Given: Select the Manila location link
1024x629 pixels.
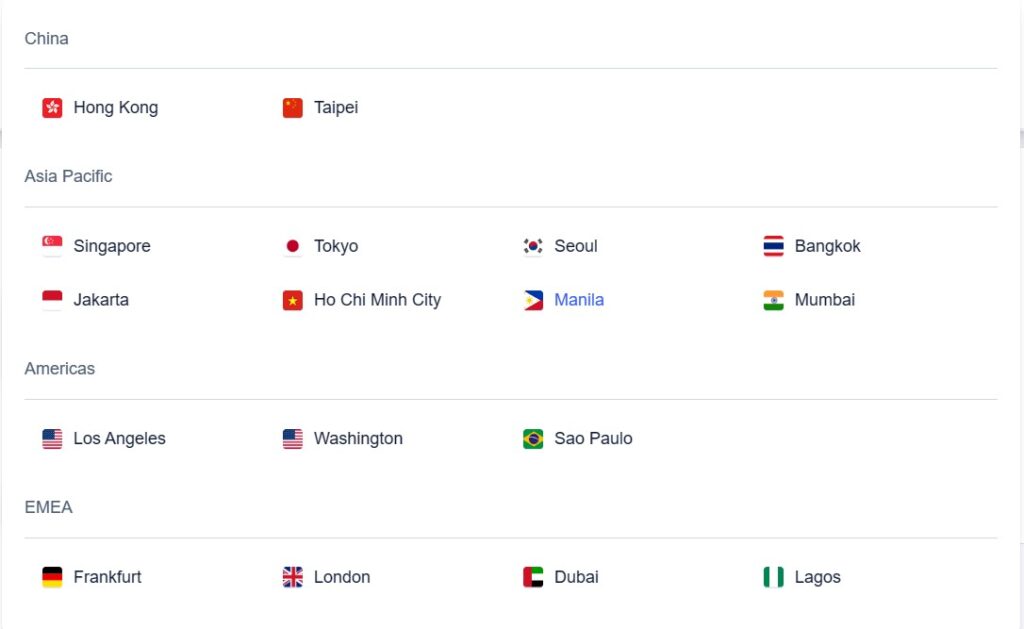Looking at the screenshot, I should [x=579, y=300].
